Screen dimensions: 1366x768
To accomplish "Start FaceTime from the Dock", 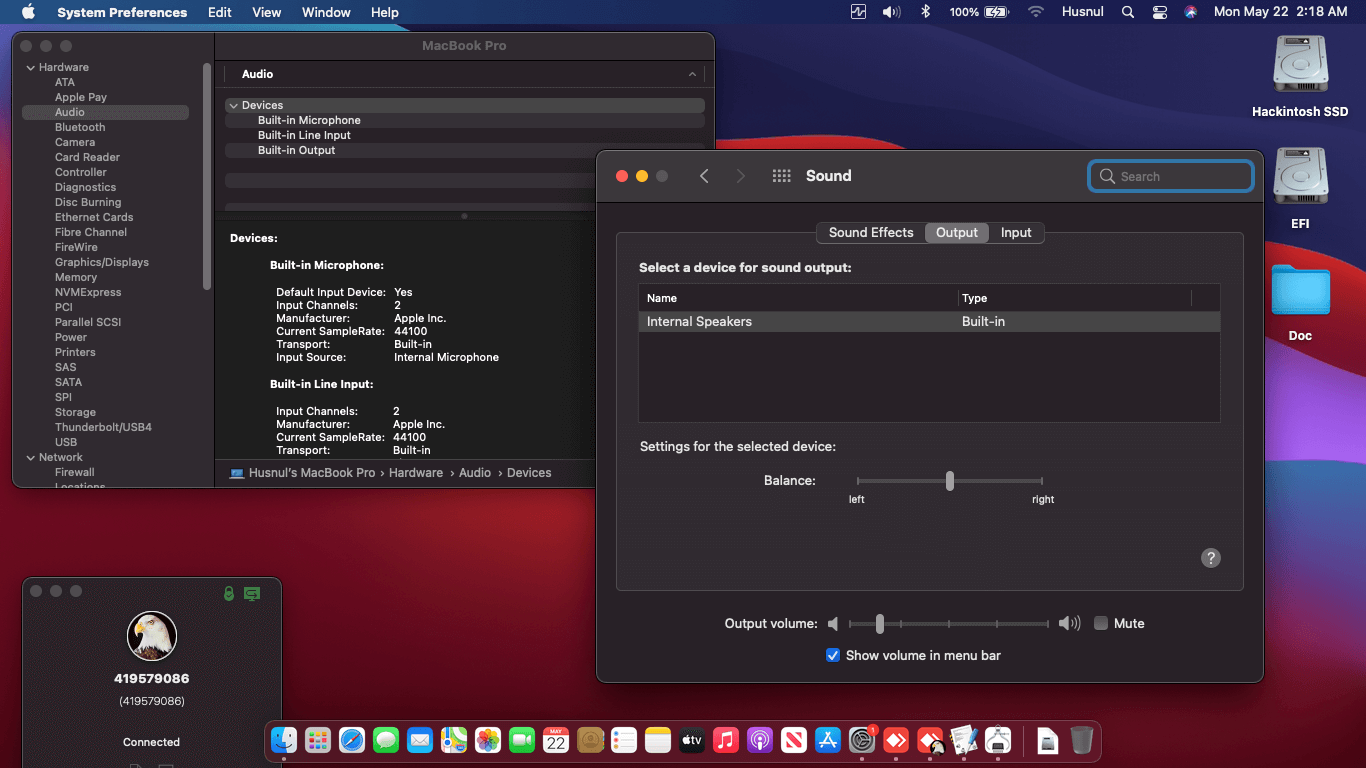I will (522, 740).
